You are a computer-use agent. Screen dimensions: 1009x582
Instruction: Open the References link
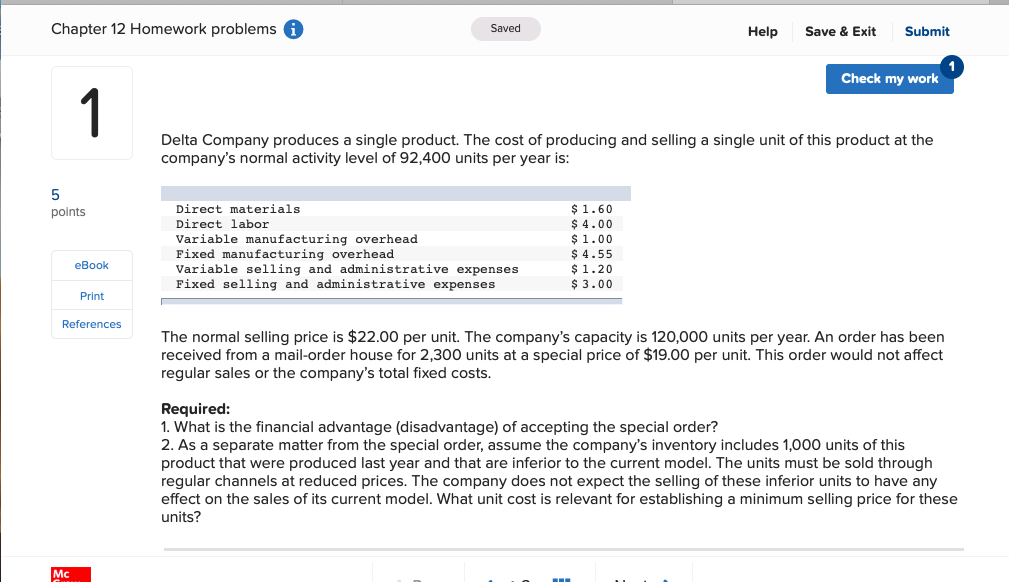(91, 324)
